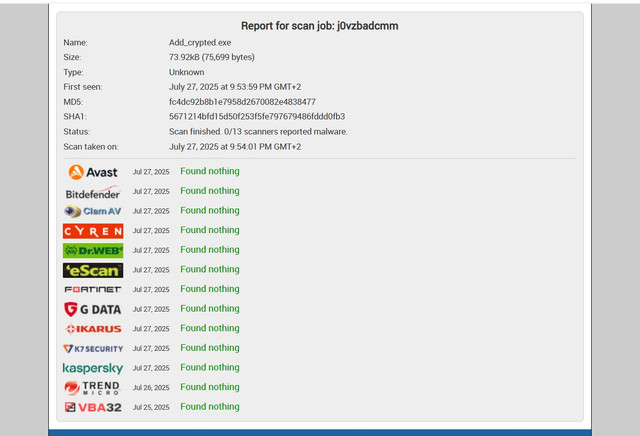Click the 'Status:' field label
The image size is (640, 436).
pos(77,131)
